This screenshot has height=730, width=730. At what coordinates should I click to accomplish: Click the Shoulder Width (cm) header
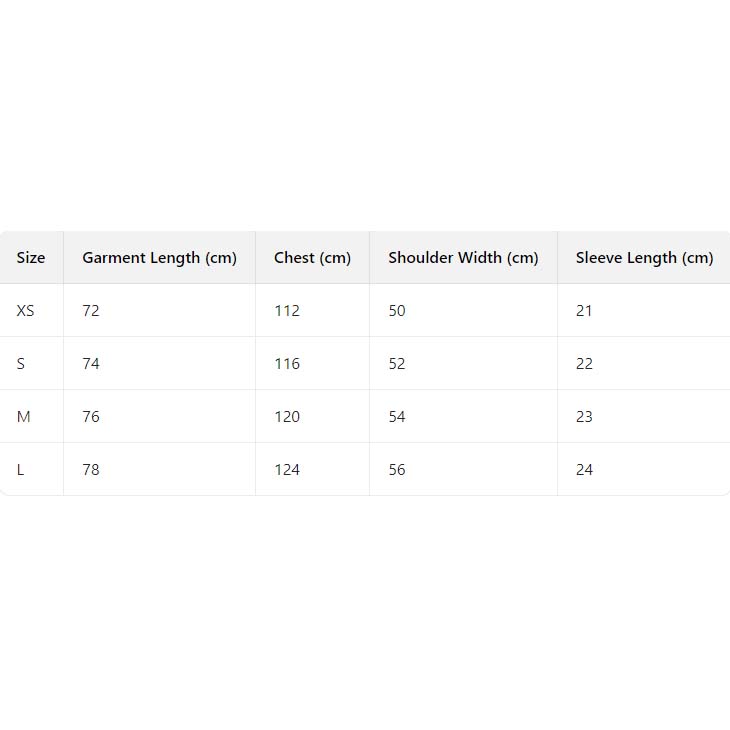[x=463, y=258]
